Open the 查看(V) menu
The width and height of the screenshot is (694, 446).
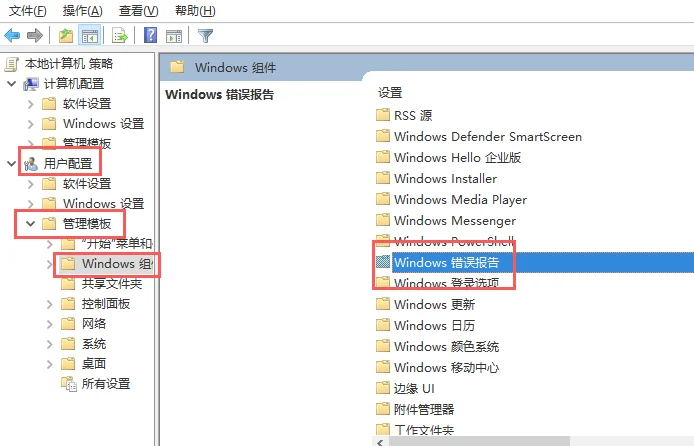tap(139, 11)
